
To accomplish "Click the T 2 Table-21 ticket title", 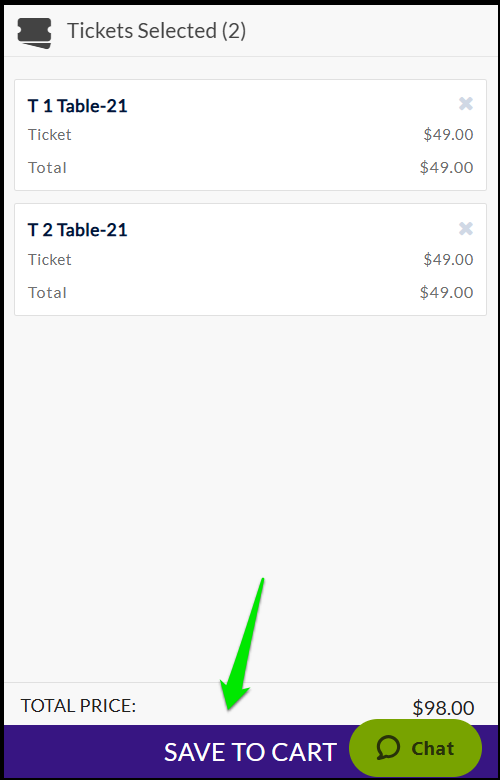I will (78, 230).
